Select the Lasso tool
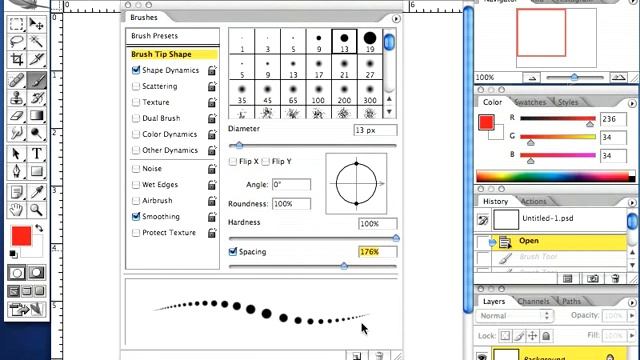The width and height of the screenshot is (640, 360). [16, 42]
